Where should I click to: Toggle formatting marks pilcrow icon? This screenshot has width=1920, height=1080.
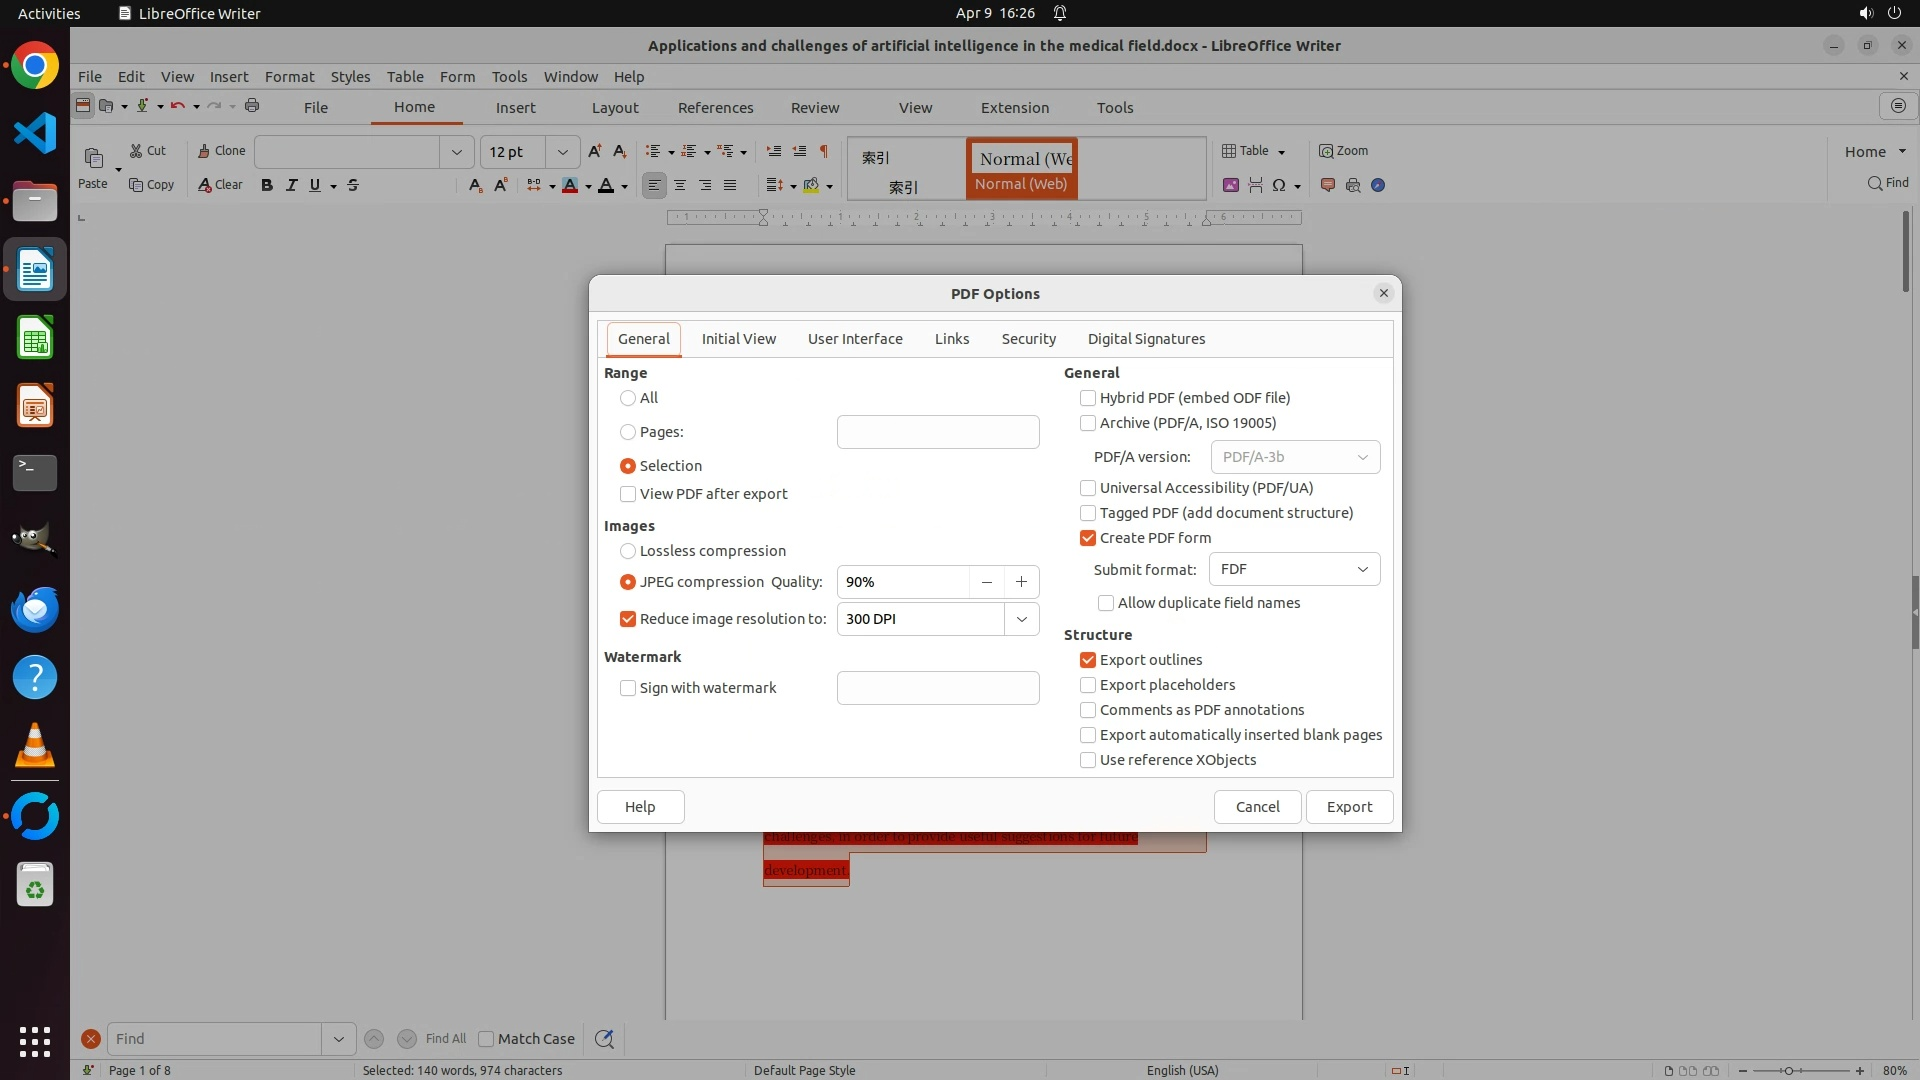824,151
